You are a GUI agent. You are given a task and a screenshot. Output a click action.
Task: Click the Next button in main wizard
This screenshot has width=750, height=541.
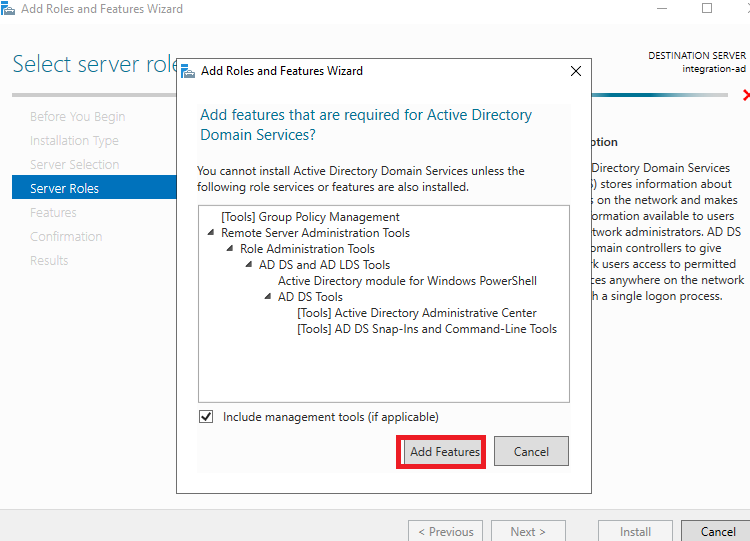coord(528,531)
